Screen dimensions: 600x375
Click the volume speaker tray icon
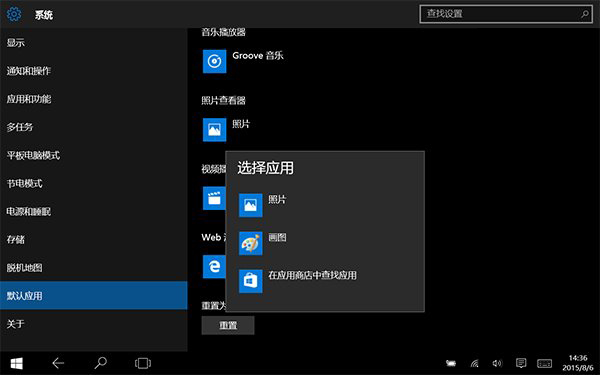point(497,363)
